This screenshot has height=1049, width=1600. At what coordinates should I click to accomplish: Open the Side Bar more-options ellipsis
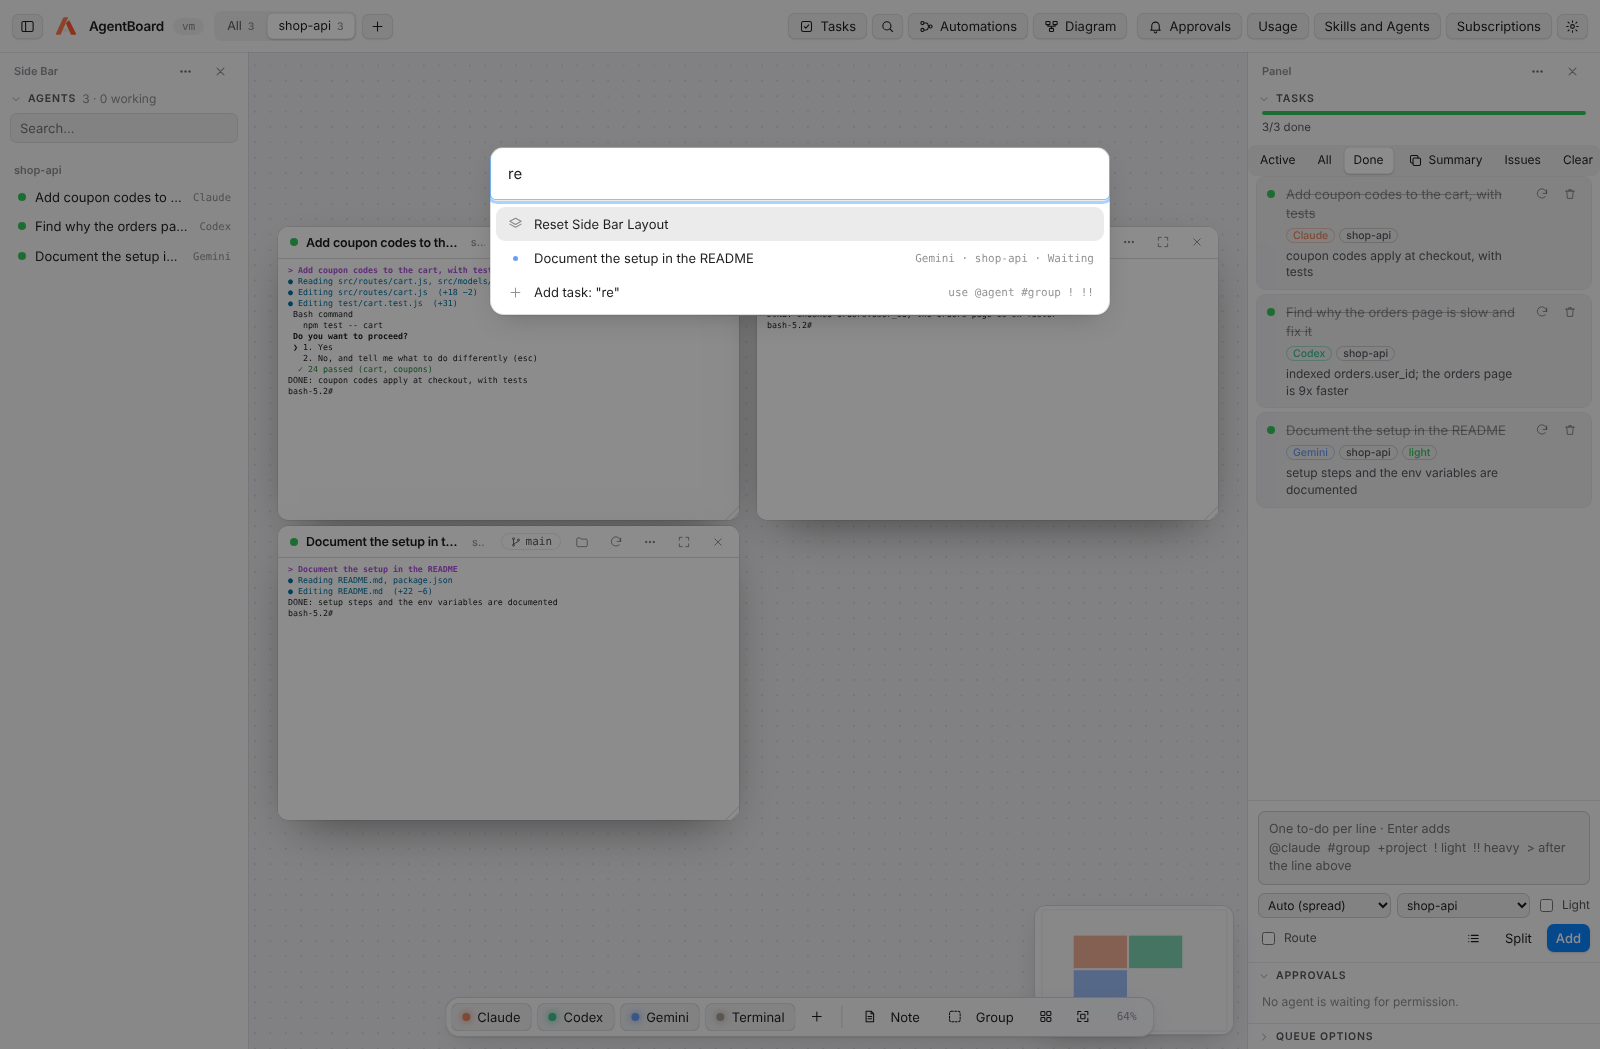(186, 72)
